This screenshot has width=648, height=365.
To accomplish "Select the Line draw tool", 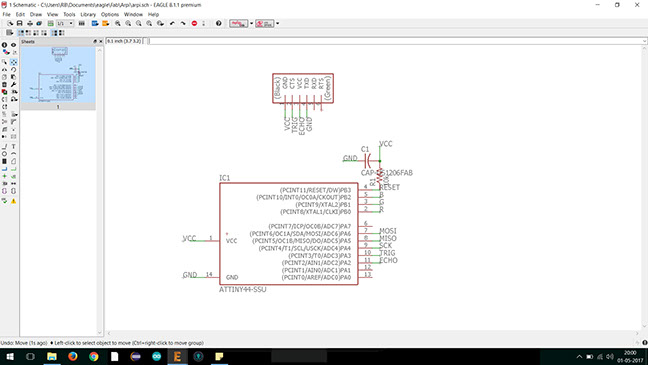I will [4, 147].
